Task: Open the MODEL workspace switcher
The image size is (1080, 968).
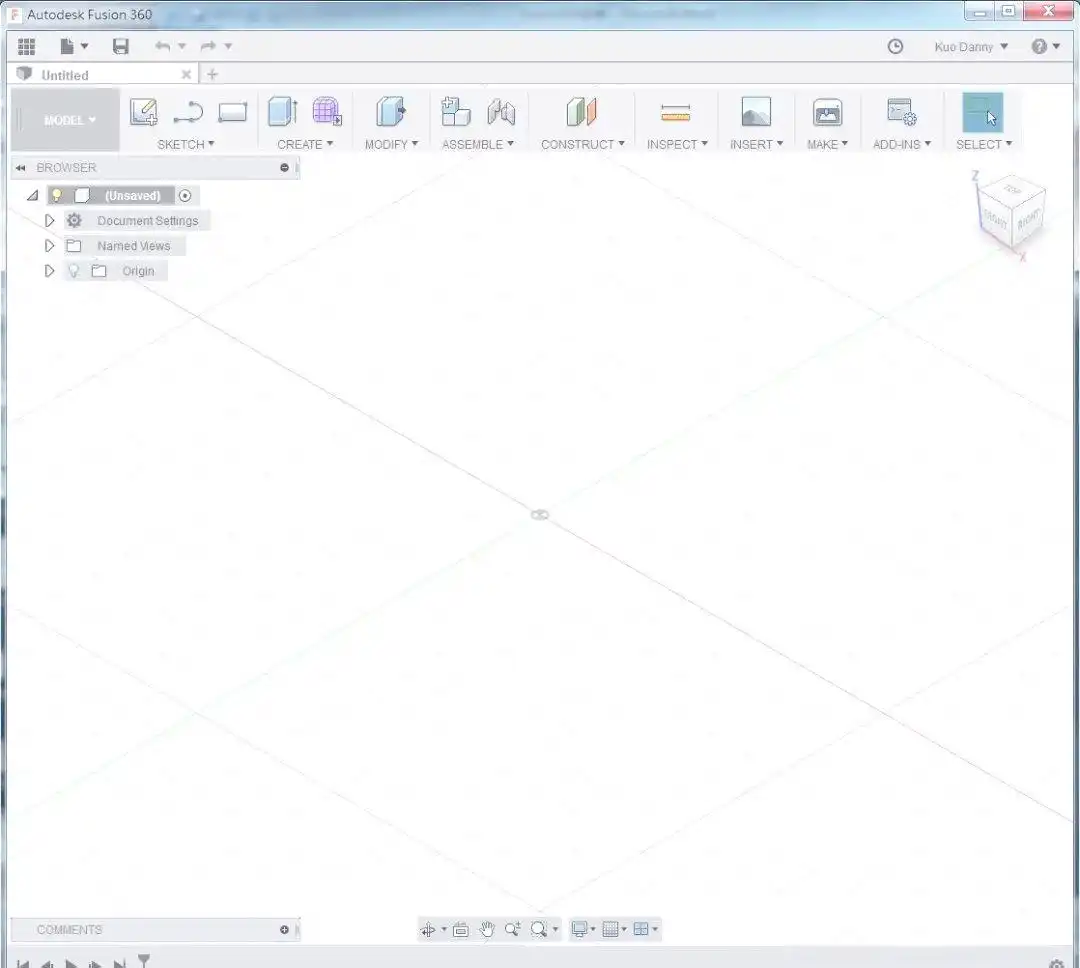Action: pyautogui.click(x=65, y=120)
